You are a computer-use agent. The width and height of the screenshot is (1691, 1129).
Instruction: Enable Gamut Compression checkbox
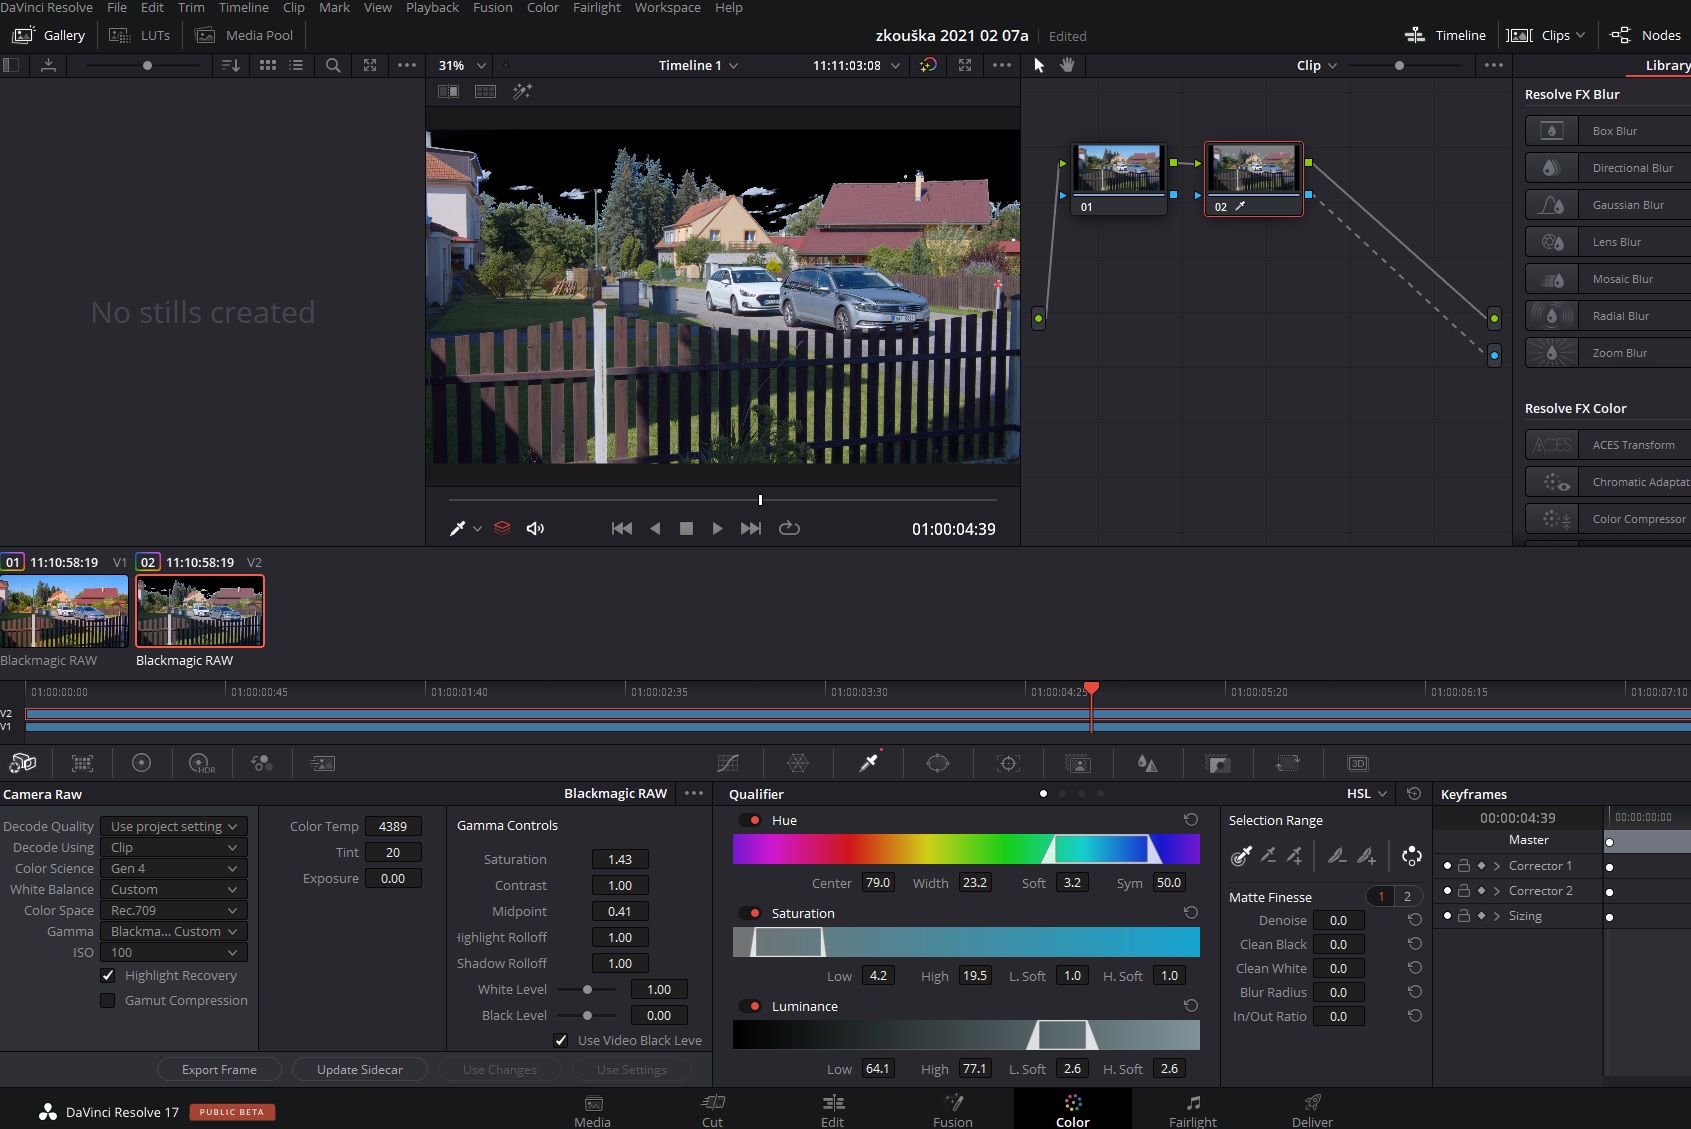108,1000
